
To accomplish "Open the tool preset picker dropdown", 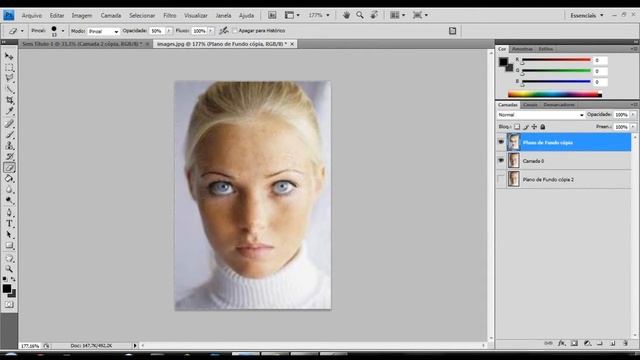I will click(x=22, y=31).
